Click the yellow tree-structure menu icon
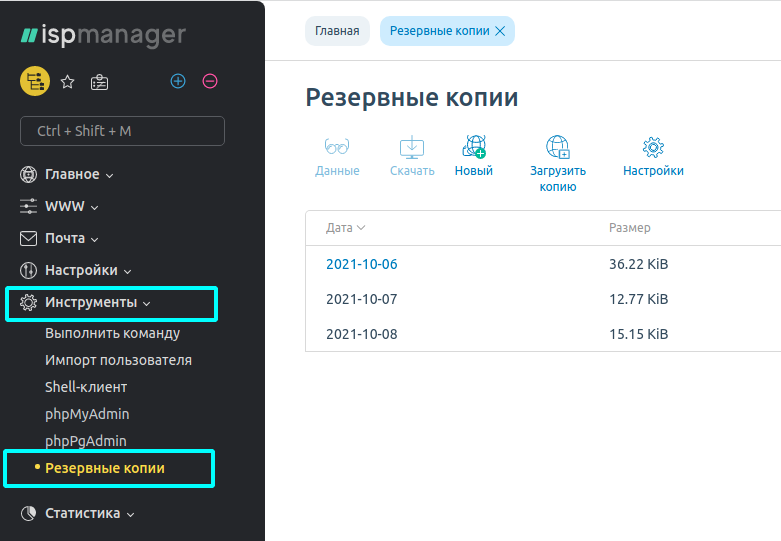Viewport: 781px width, 541px height. [35, 81]
